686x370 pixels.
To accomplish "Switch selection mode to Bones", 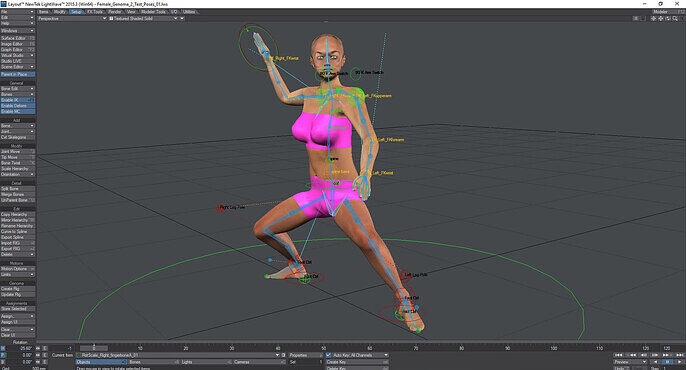I will (154, 362).
